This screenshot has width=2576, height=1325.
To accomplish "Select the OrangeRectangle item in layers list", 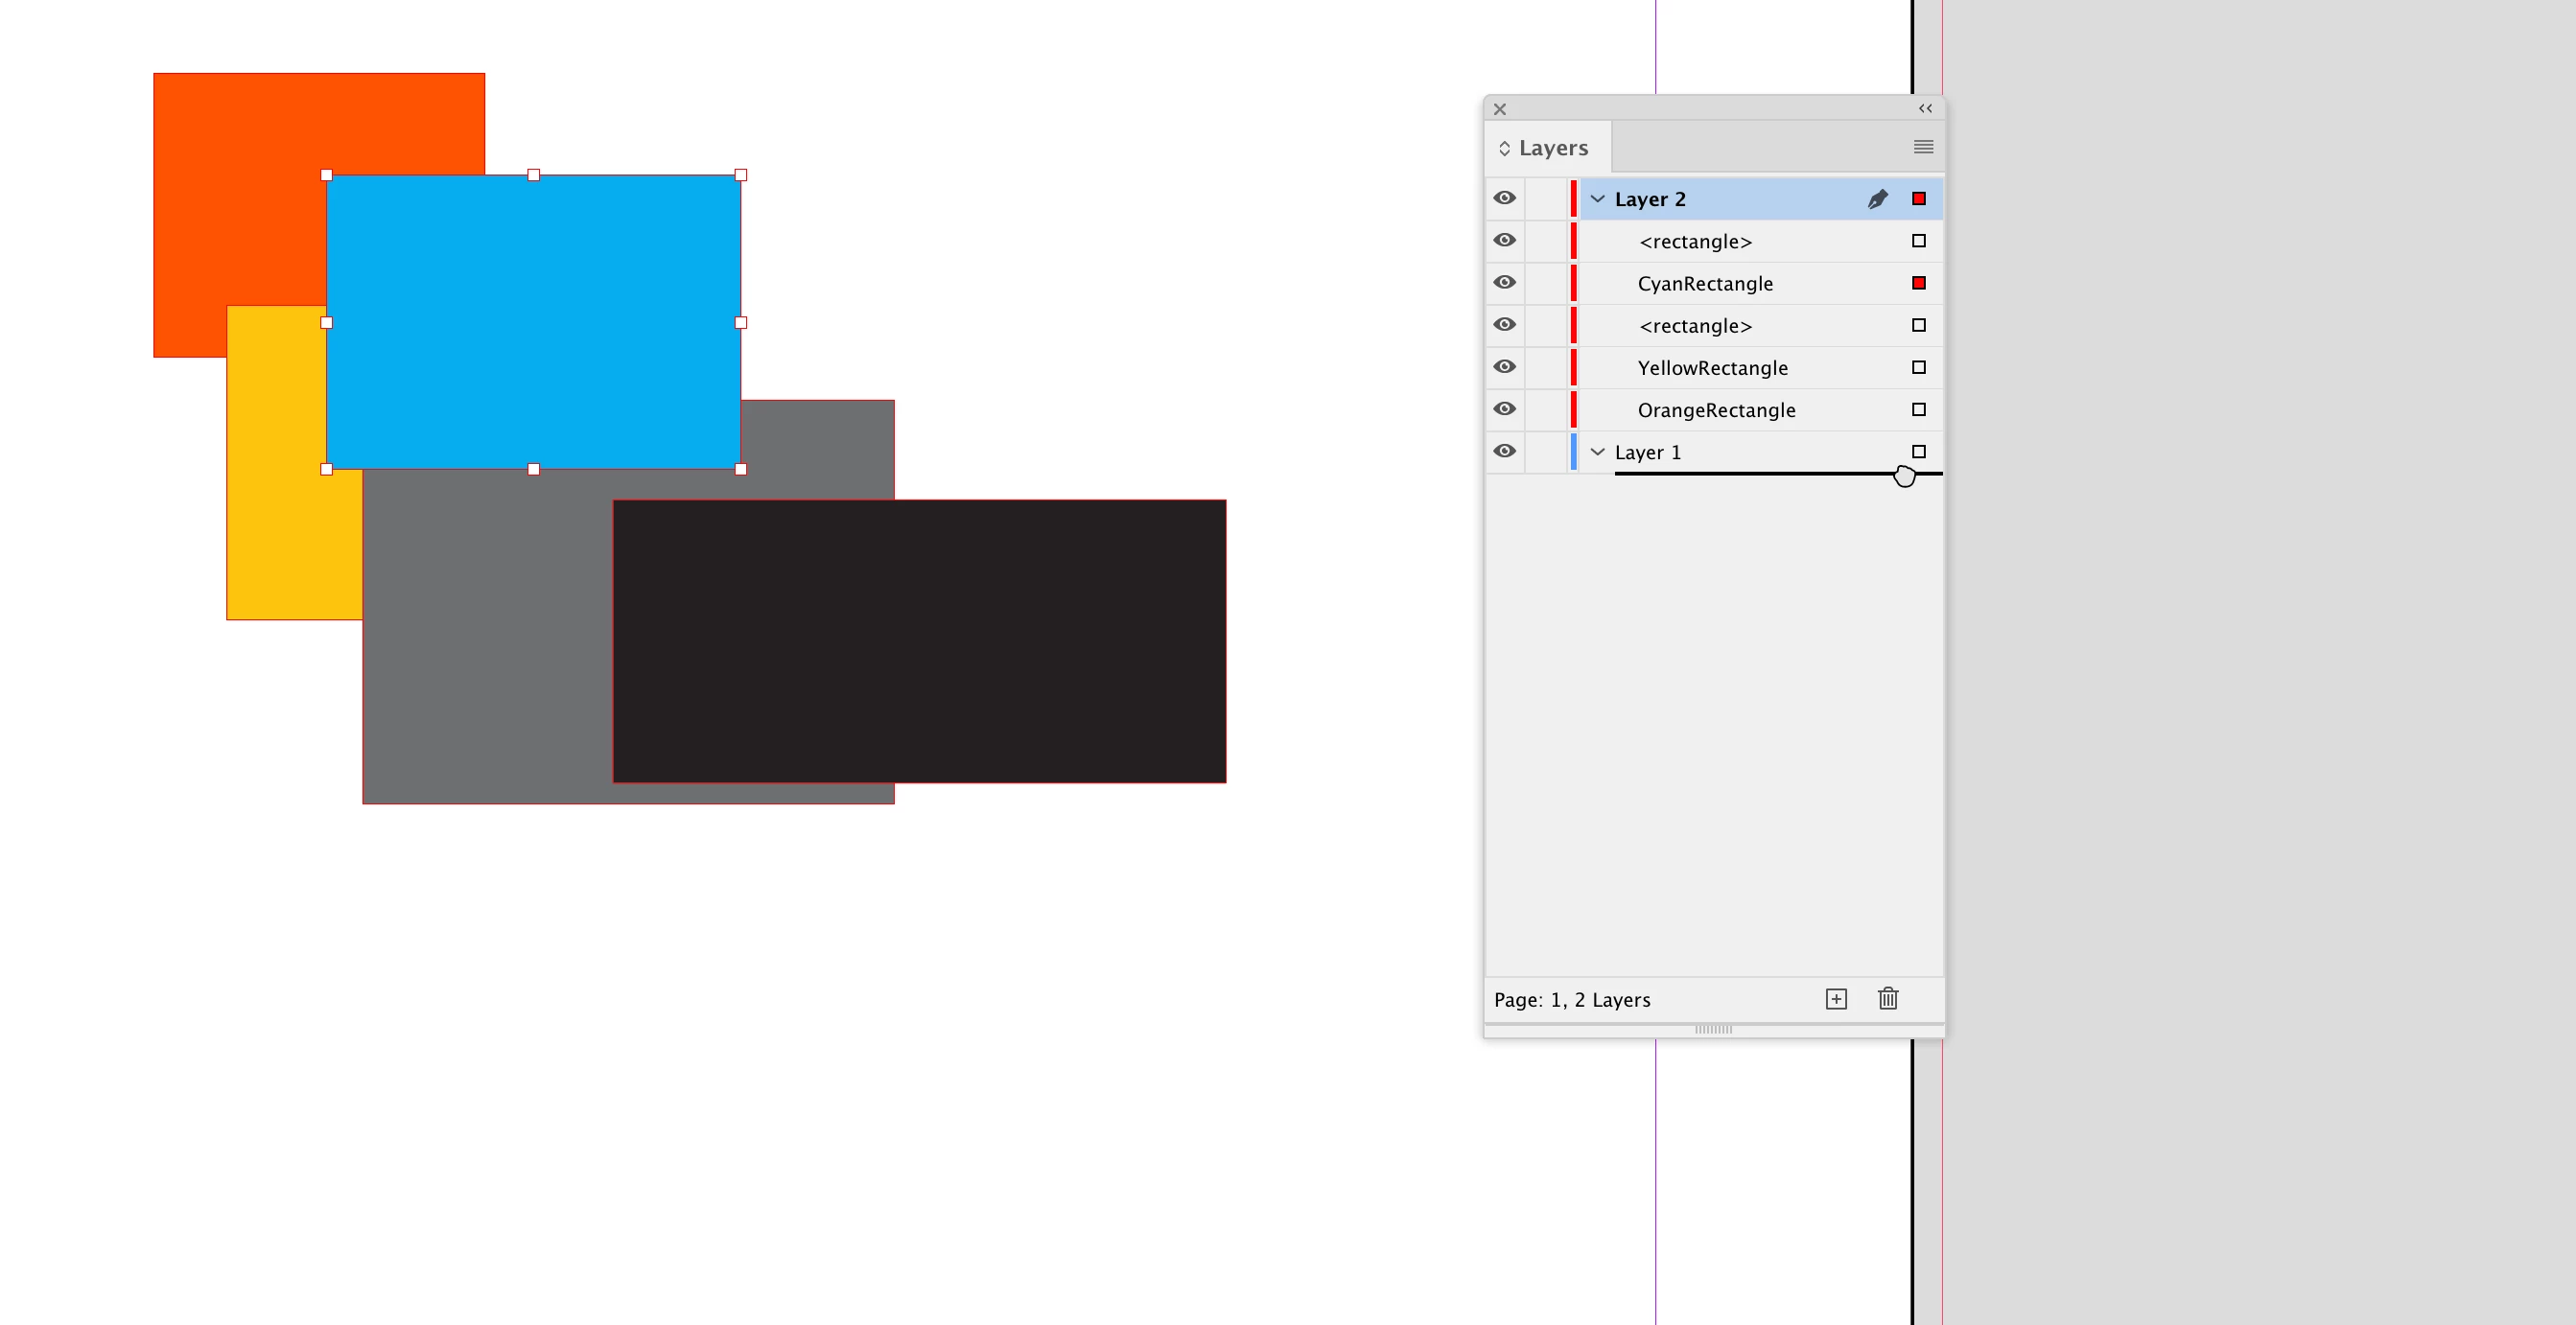I will (1716, 410).
